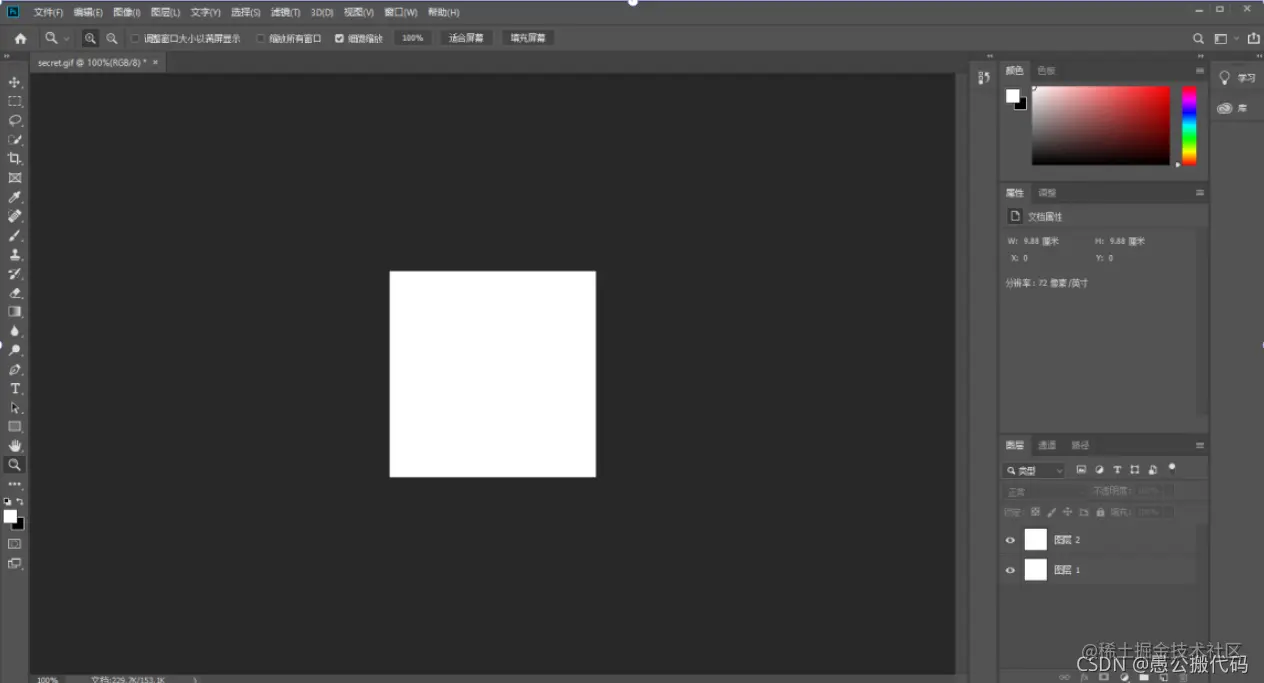Toggle lock all for layer
1264x683 pixels.
(1100, 512)
